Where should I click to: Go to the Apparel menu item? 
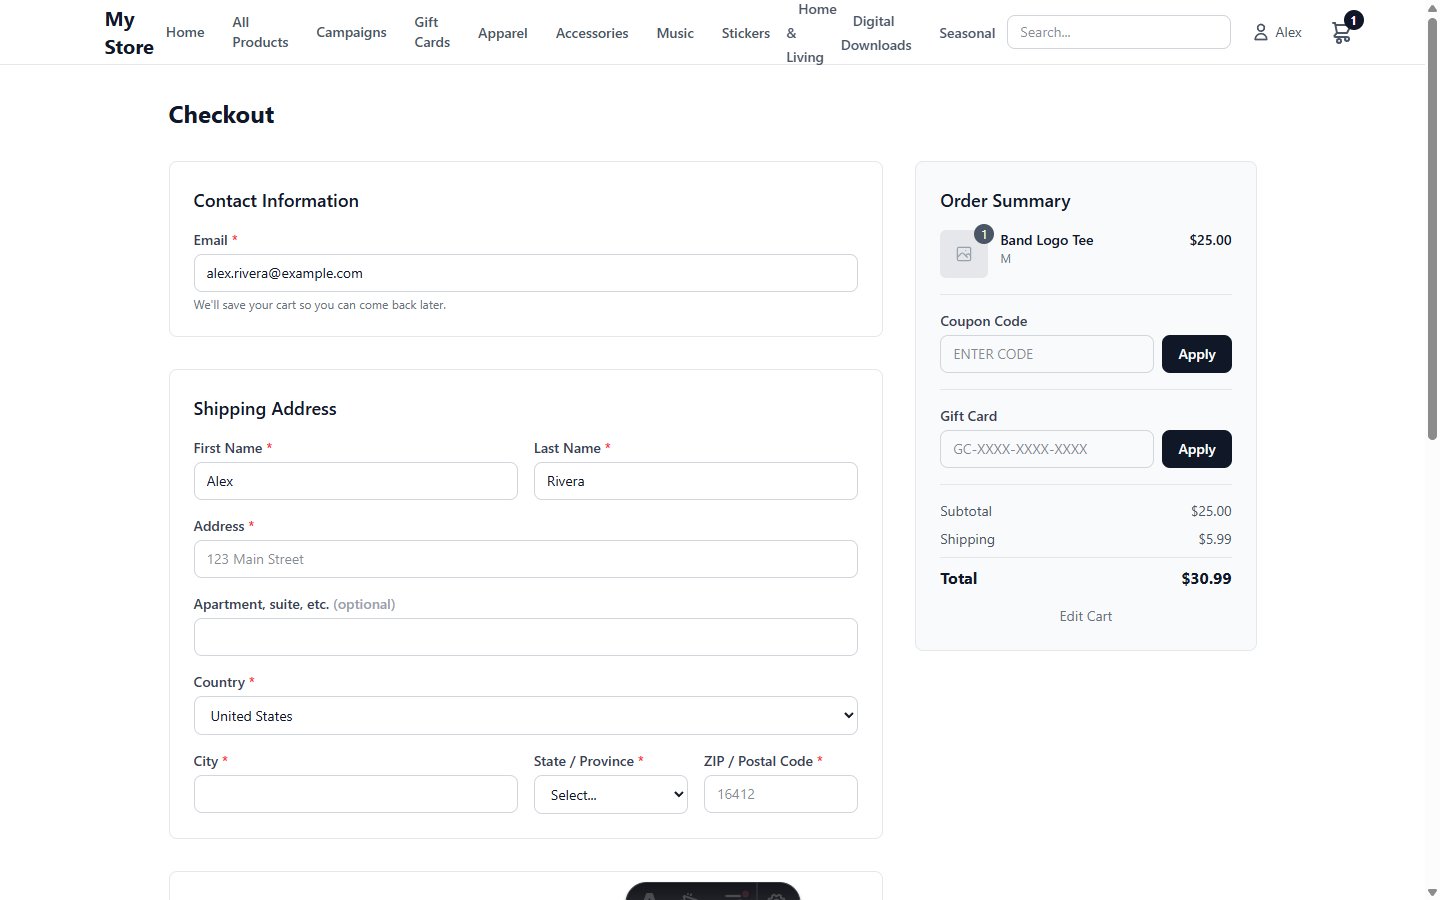tap(502, 33)
